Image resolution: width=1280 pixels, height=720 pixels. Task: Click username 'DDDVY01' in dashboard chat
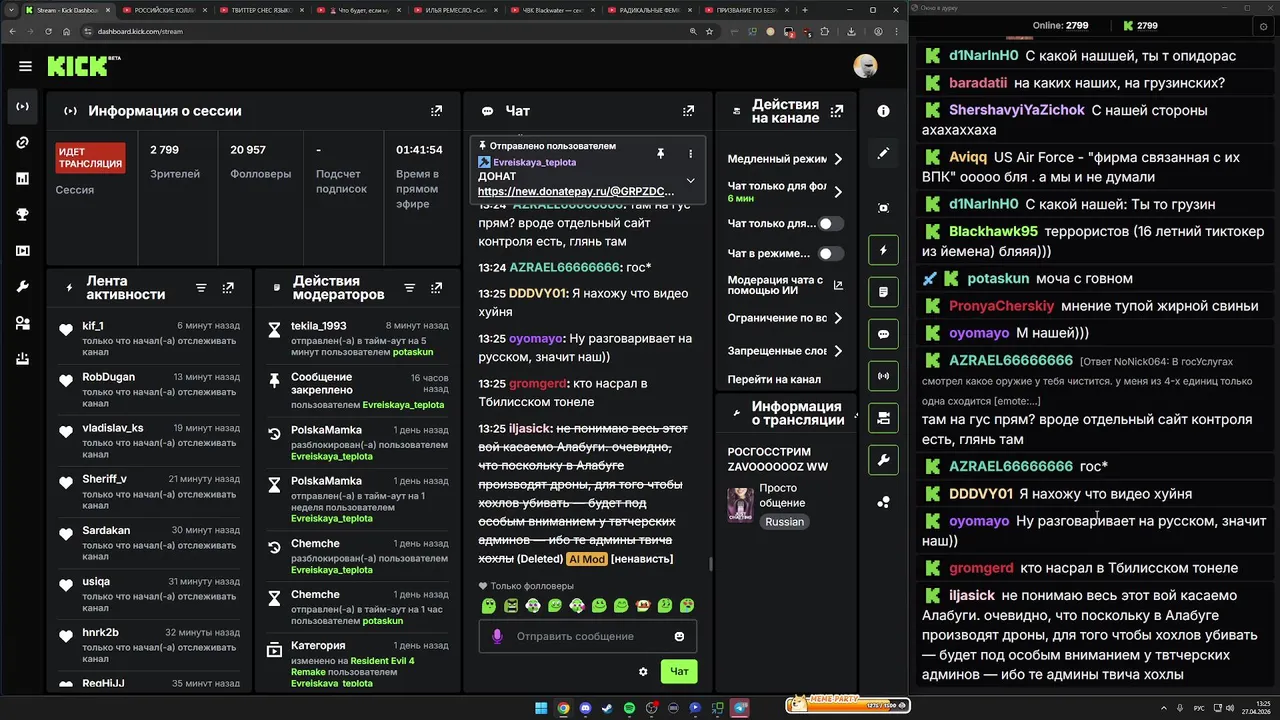point(538,294)
